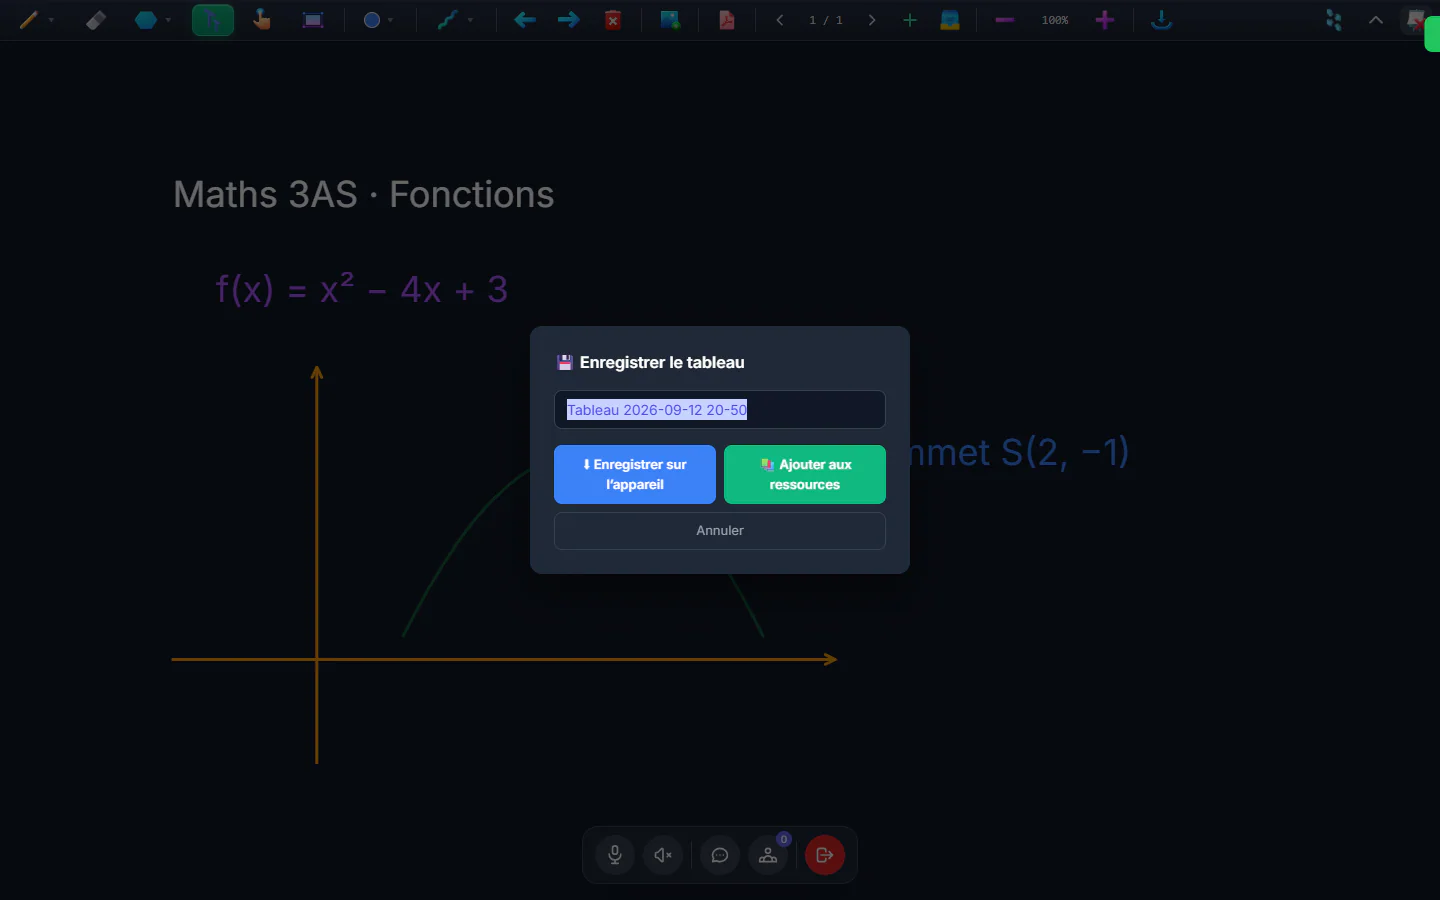Toggle the muted speaker button
This screenshot has width=1440, height=900.
pyautogui.click(x=663, y=855)
